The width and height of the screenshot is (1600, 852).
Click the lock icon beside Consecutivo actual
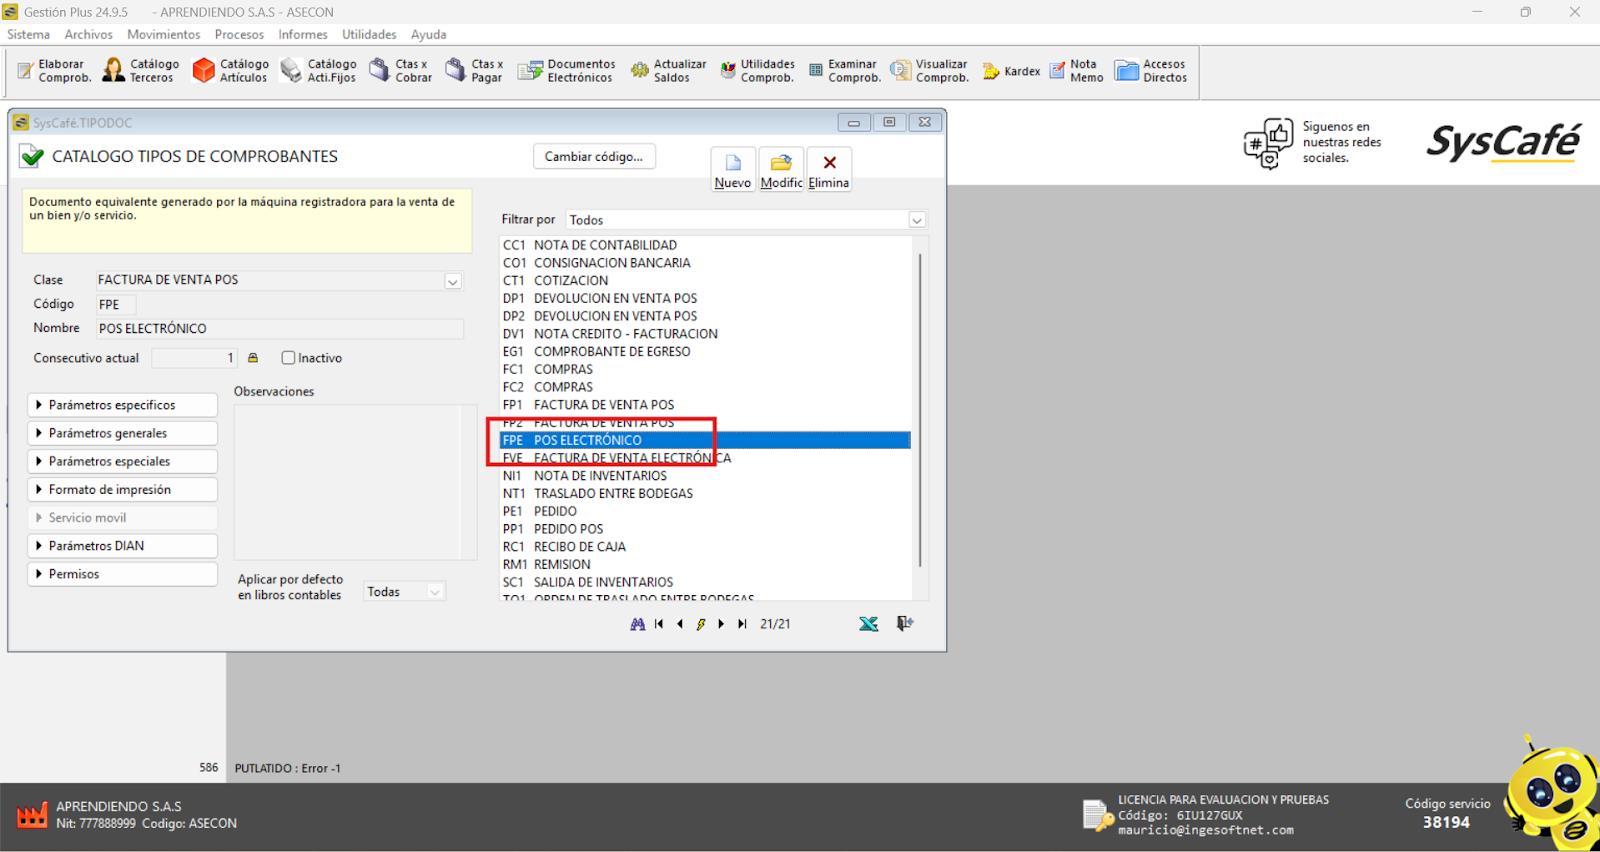(253, 358)
